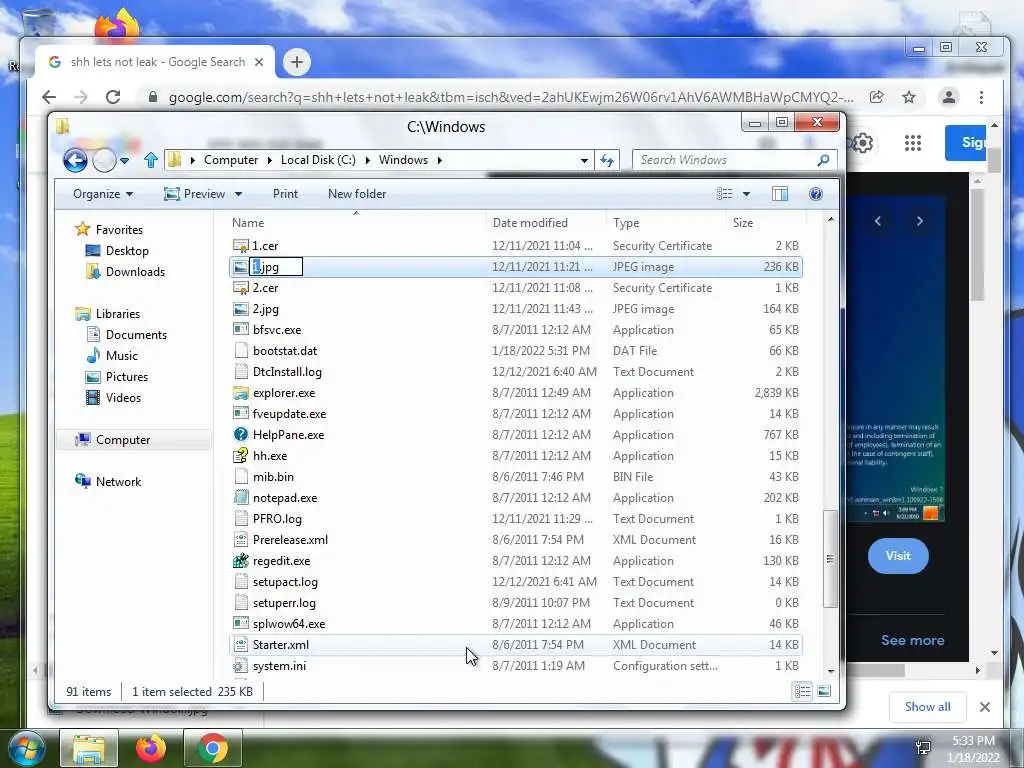
Task: Click Computer in the breadcrumb path
Action: click(231, 160)
